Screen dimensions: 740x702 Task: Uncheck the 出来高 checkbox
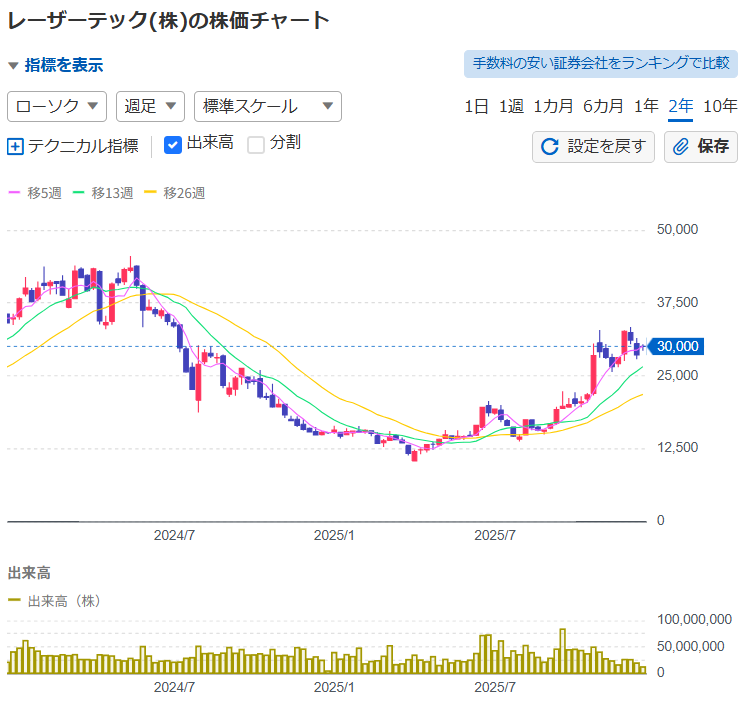point(172,144)
